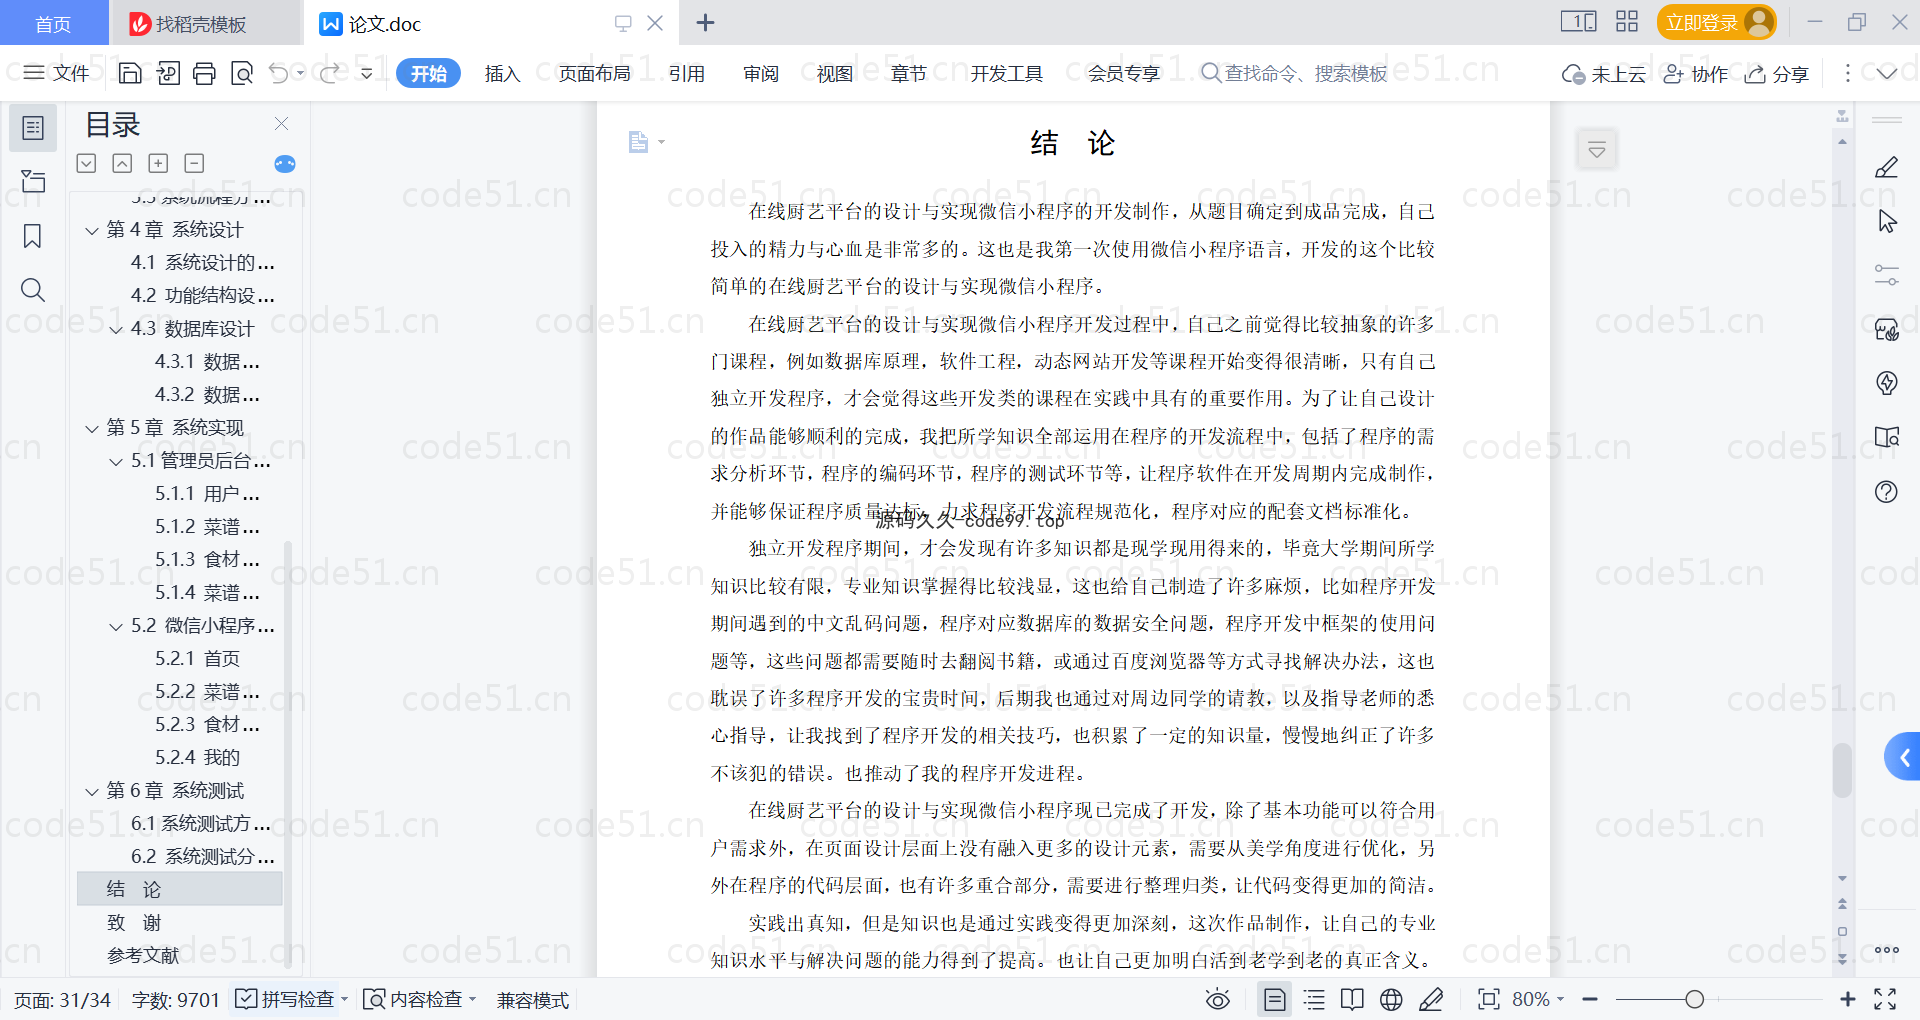
Task: Collapse 第4章 系统设计 in outline
Action: point(92,231)
